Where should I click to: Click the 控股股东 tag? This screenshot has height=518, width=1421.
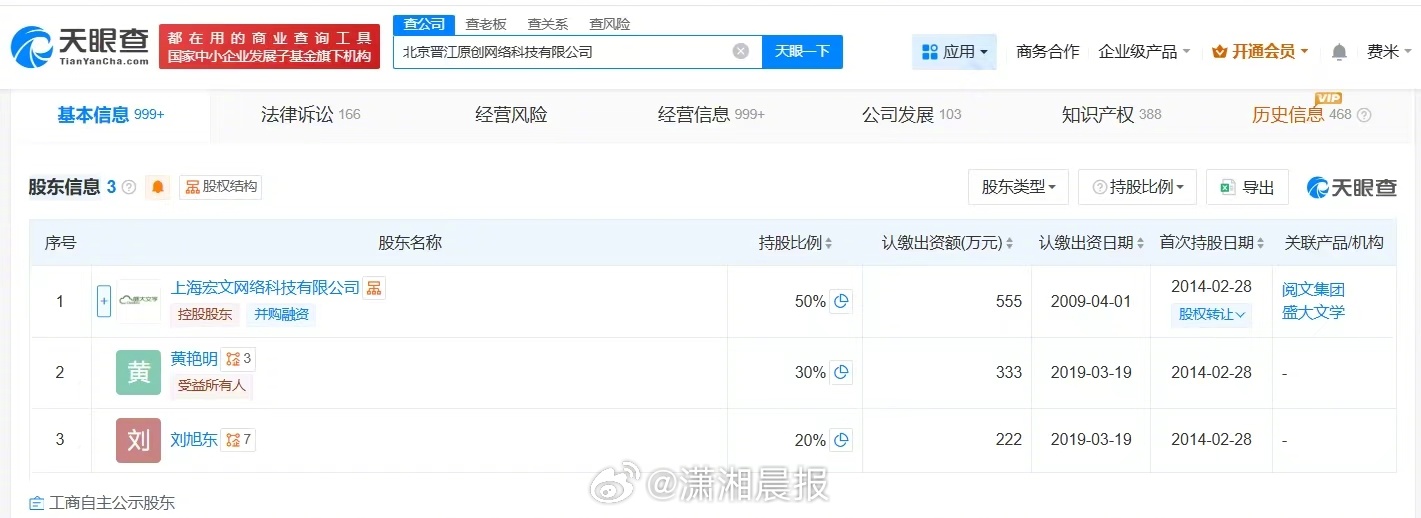pos(205,314)
